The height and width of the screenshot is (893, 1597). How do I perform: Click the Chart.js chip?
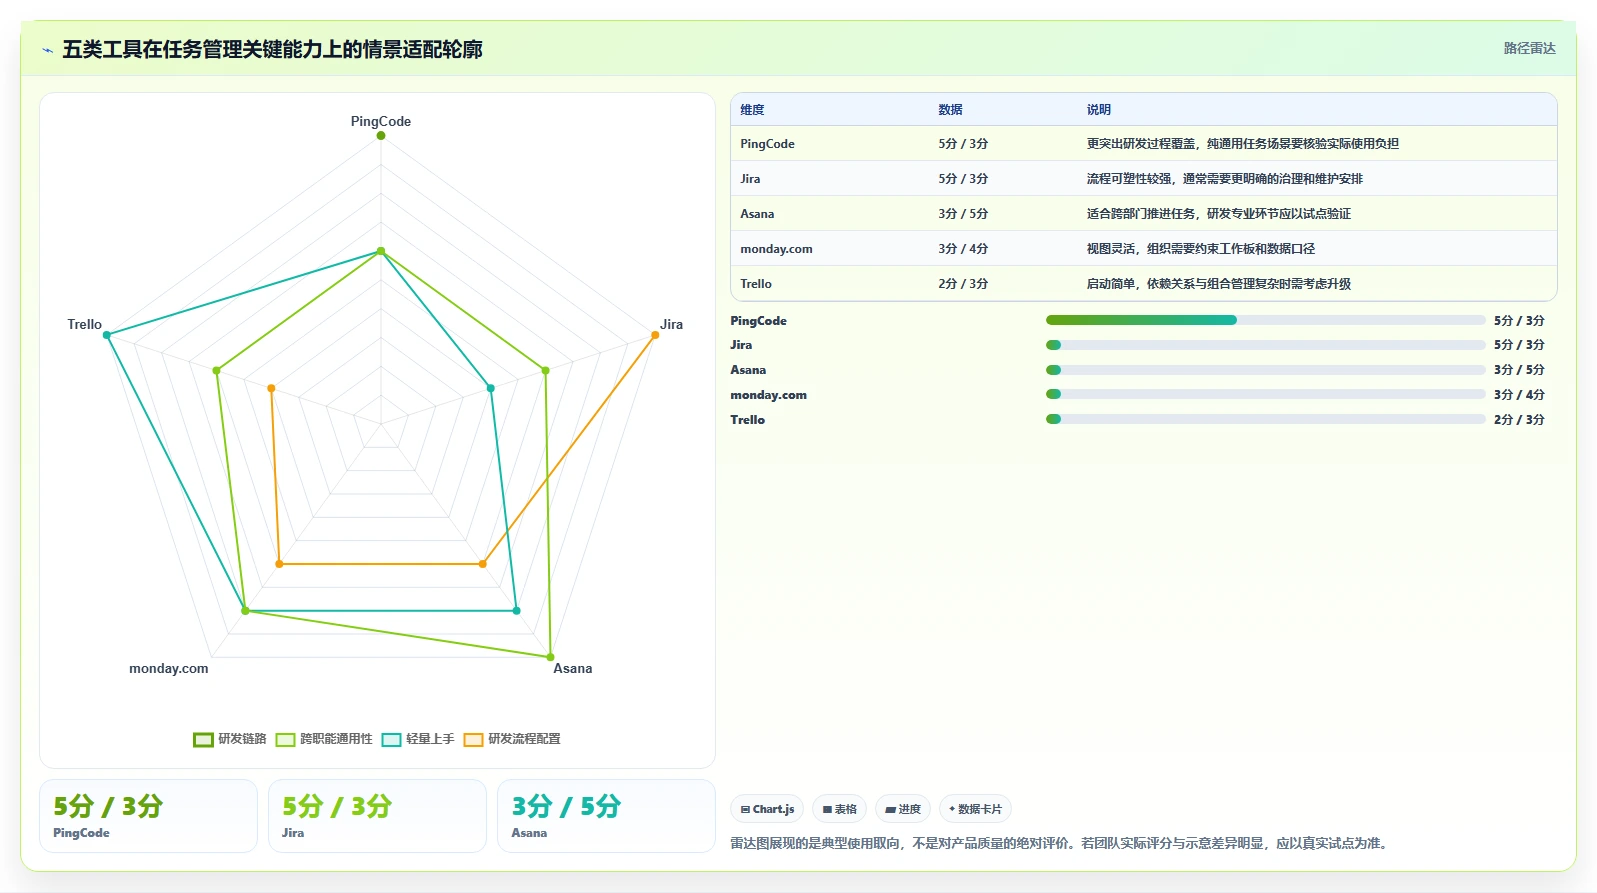click(767, 809)
